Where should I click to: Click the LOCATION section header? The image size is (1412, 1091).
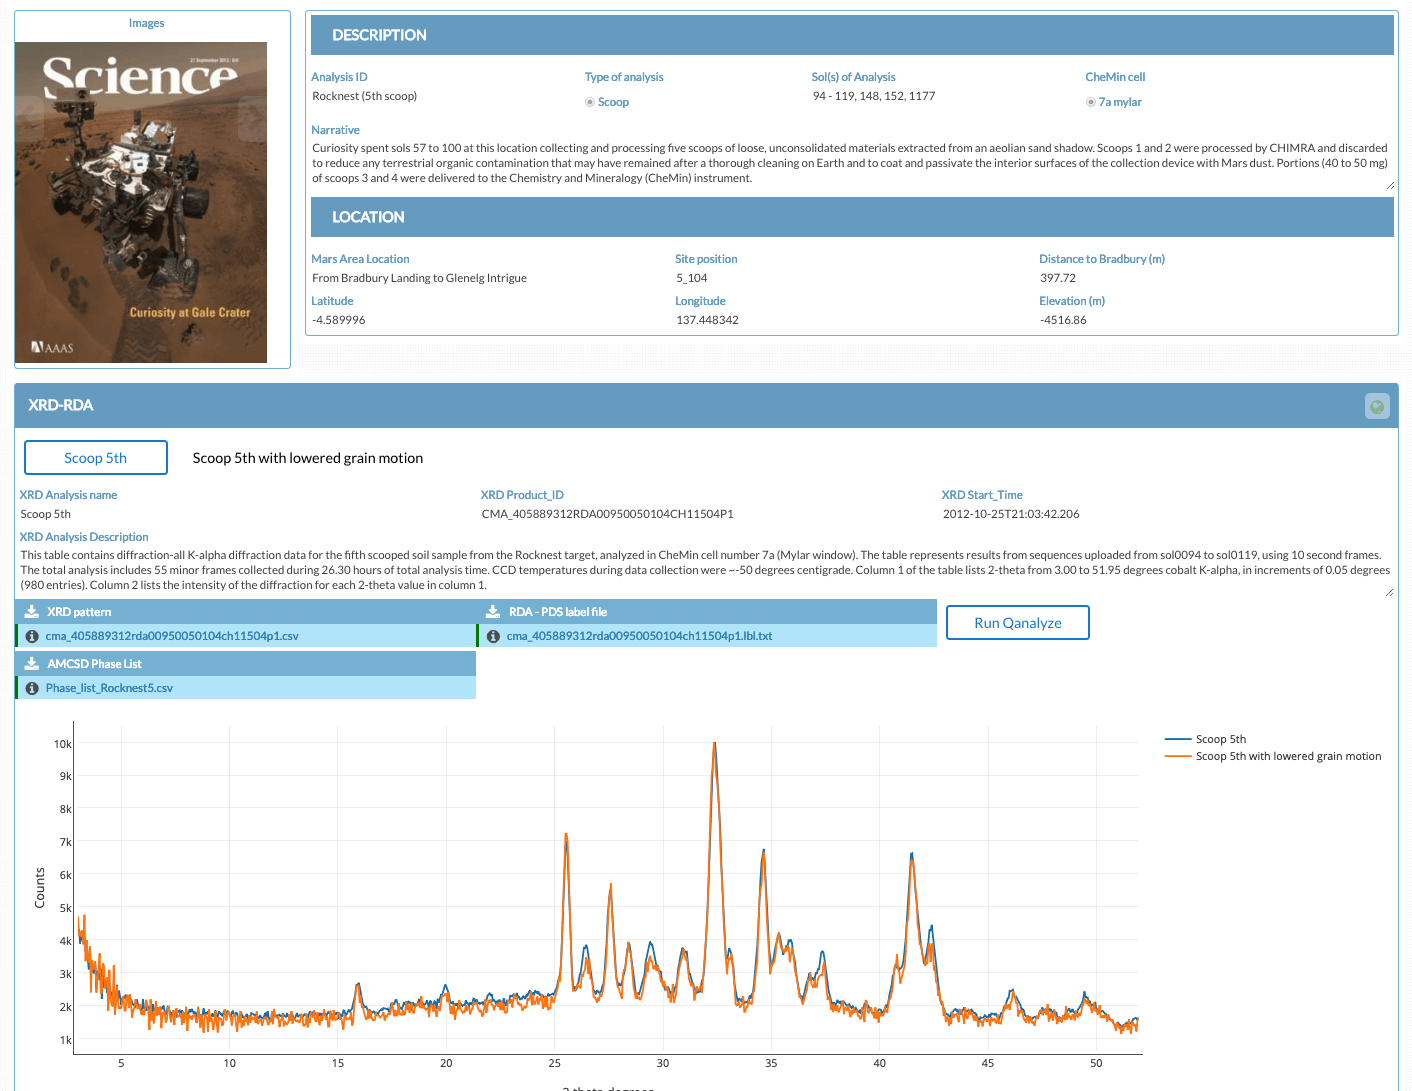(x=852, y=217)
